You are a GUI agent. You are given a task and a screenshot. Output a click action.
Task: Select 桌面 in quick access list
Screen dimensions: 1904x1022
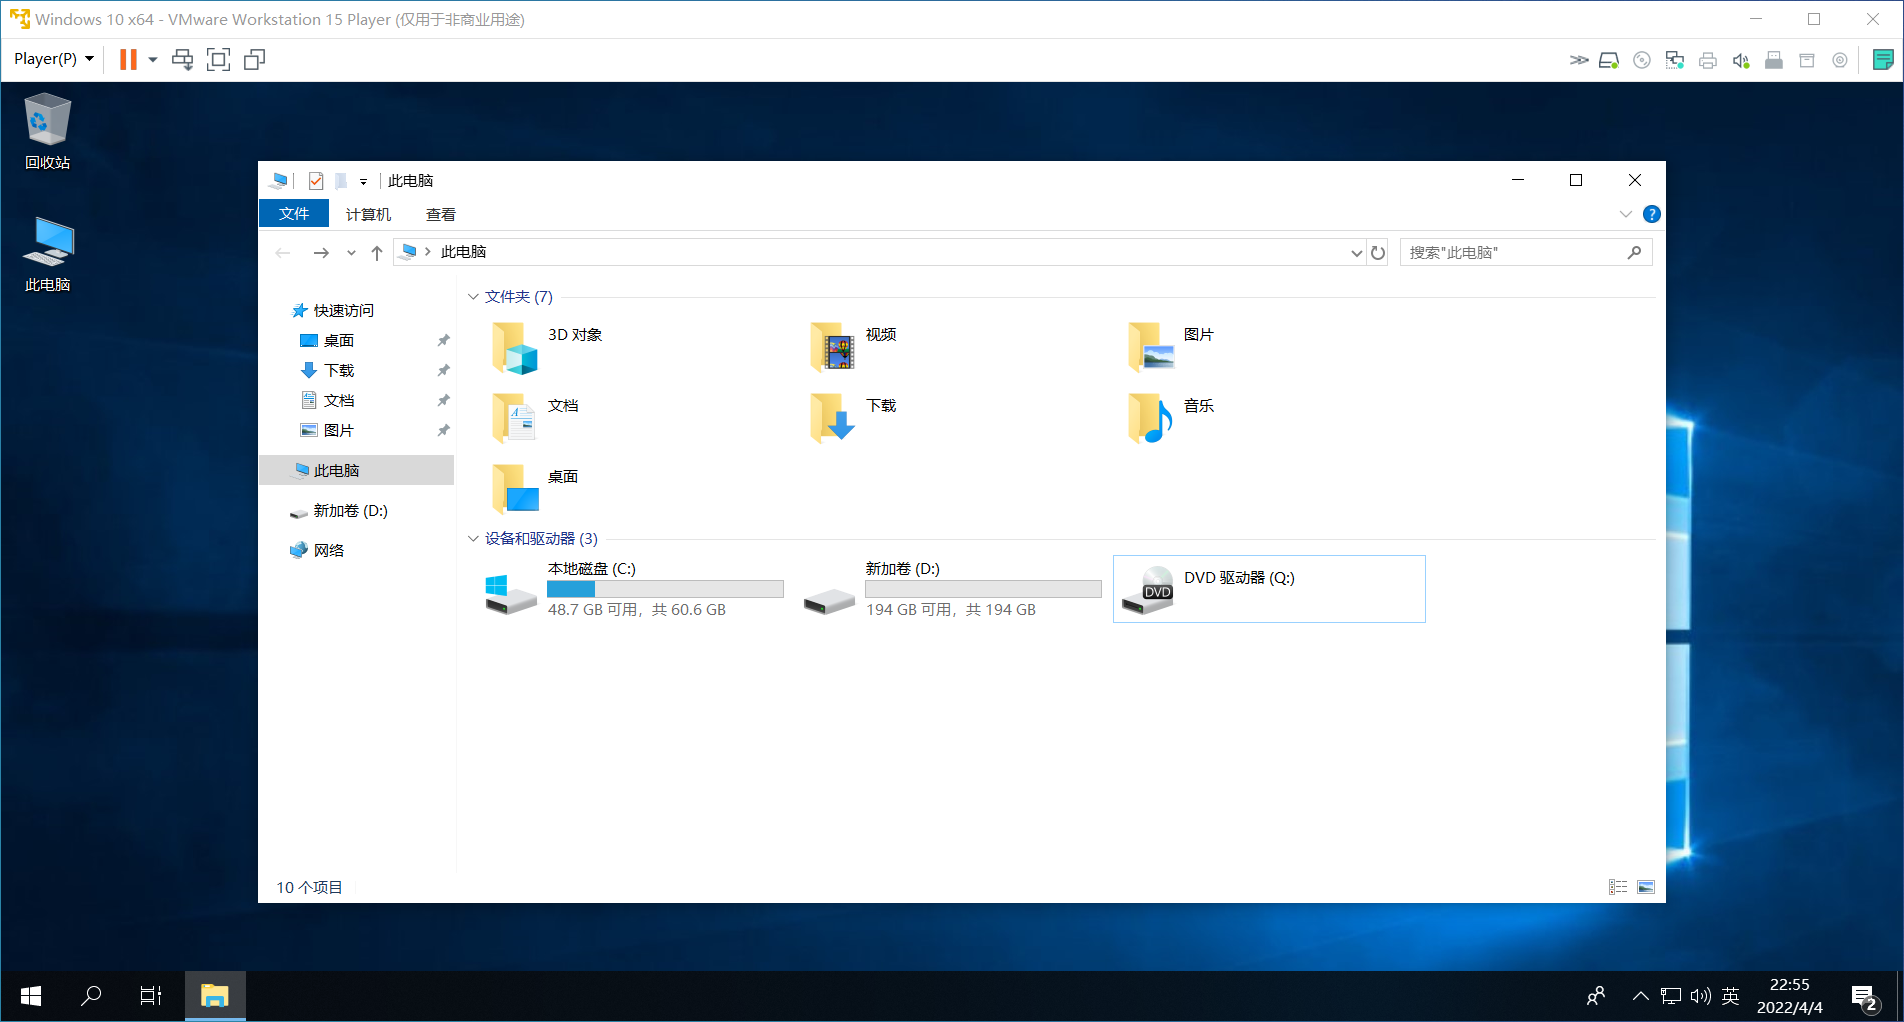338,341
